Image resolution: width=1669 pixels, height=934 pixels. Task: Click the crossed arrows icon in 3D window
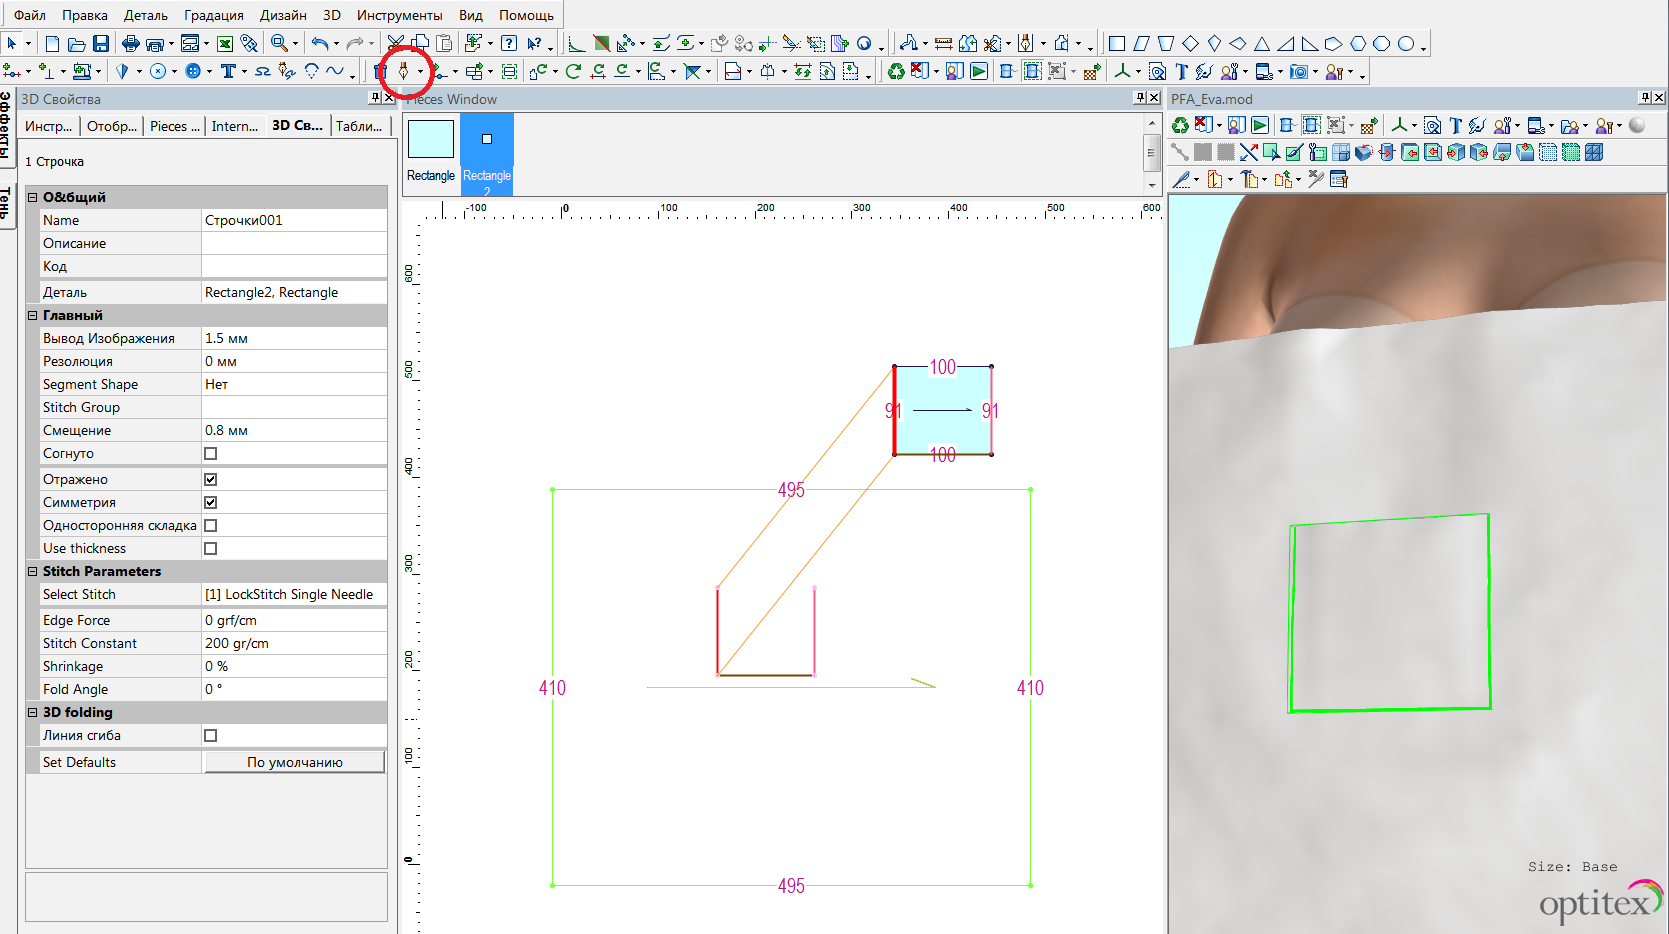click(1249, 152)
